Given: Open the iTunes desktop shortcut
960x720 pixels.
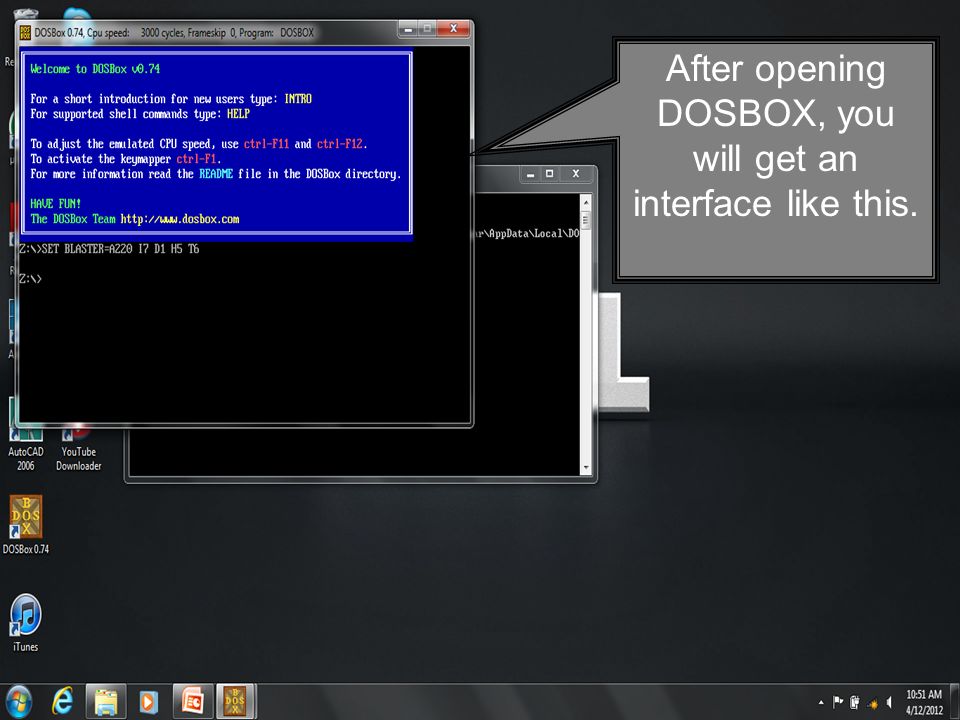Looking at the screenshot, I should (26, 622).
